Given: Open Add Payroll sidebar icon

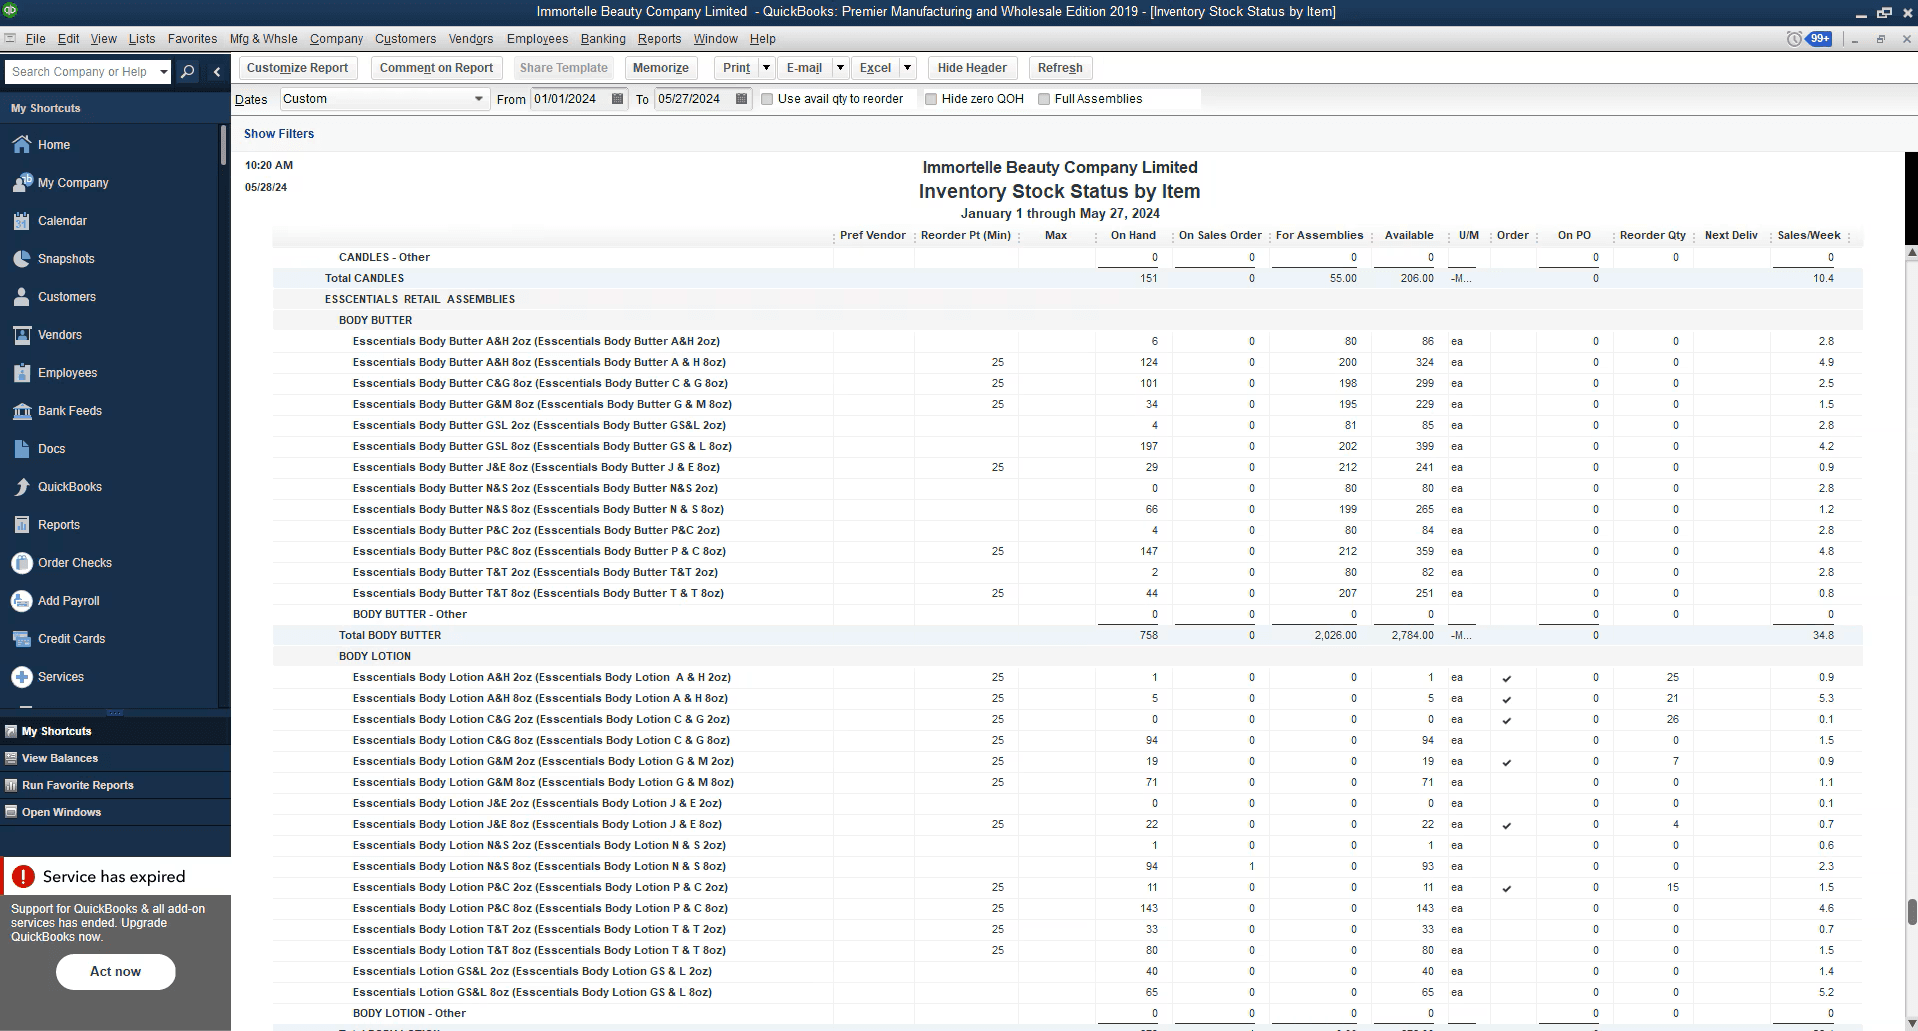Looking at the screenshot, I should tap(22, 601).
